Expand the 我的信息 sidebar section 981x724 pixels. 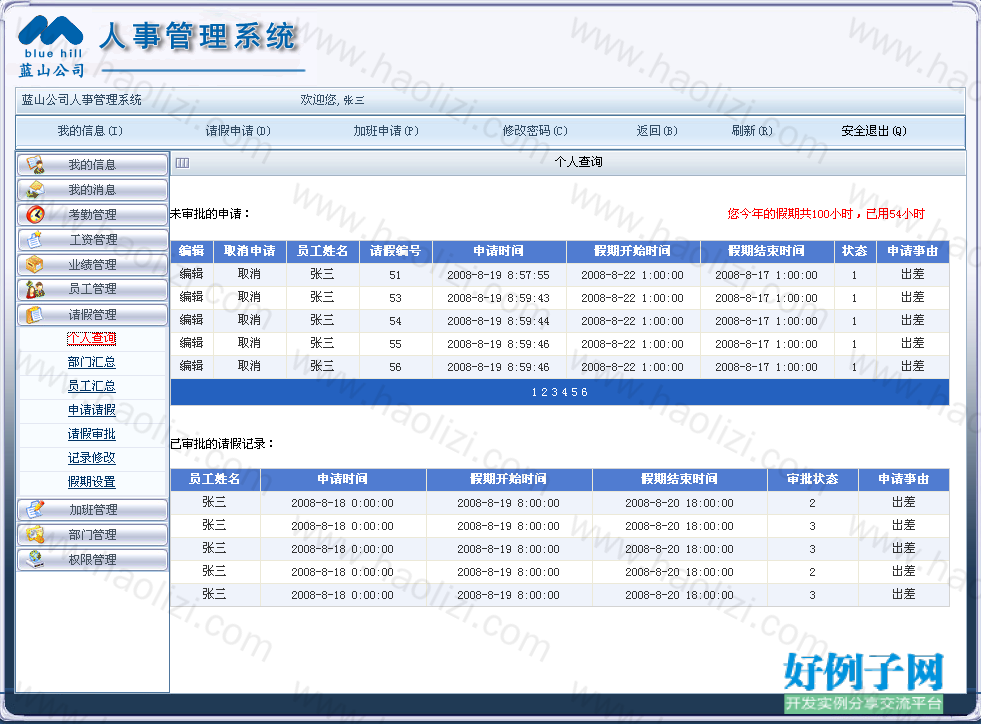click(x=93, y=165)
